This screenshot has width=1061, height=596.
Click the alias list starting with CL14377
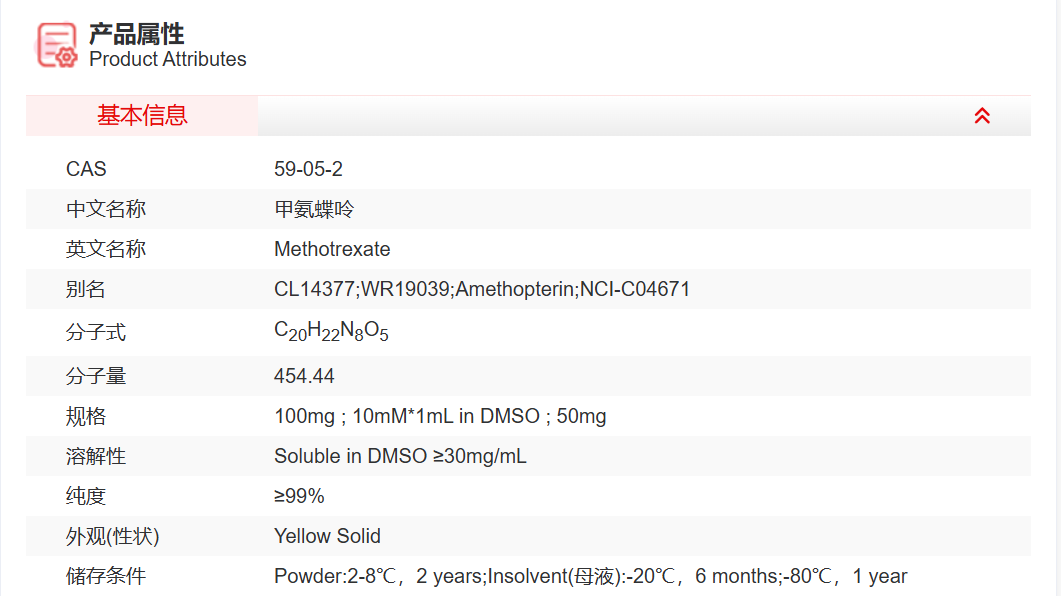click(482, 289)
